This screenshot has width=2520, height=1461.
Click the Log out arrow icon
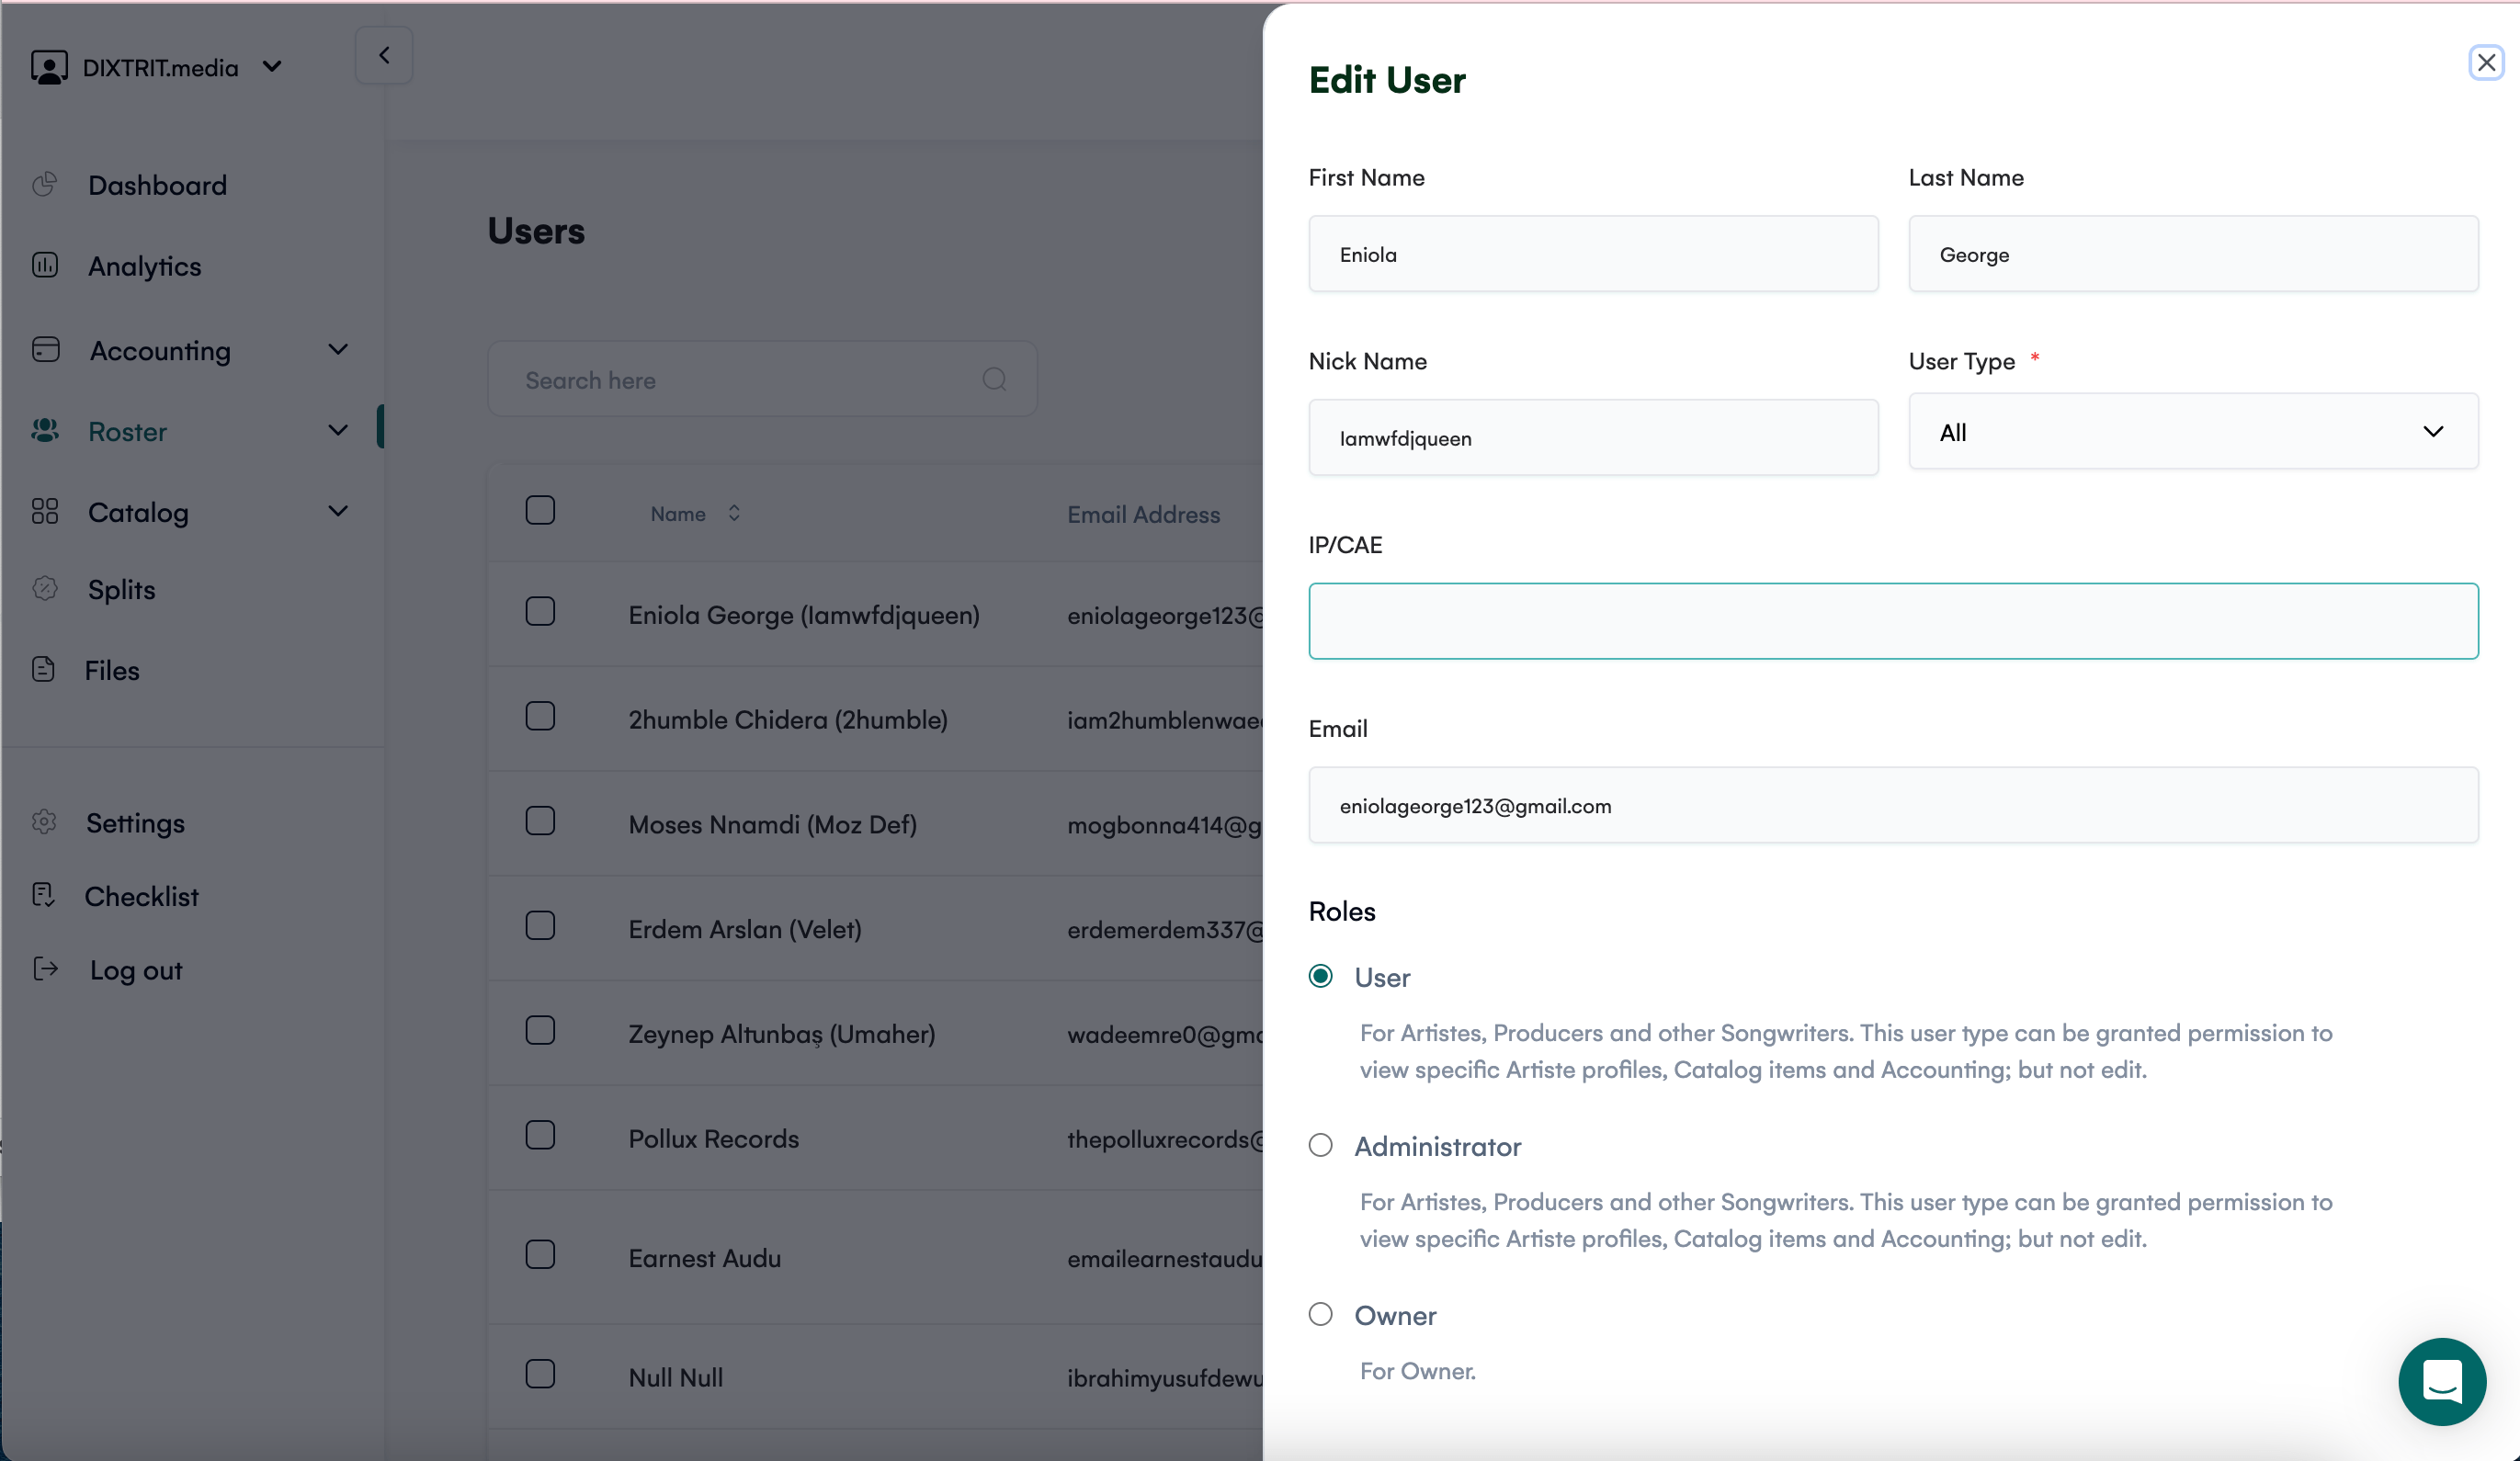45,969
